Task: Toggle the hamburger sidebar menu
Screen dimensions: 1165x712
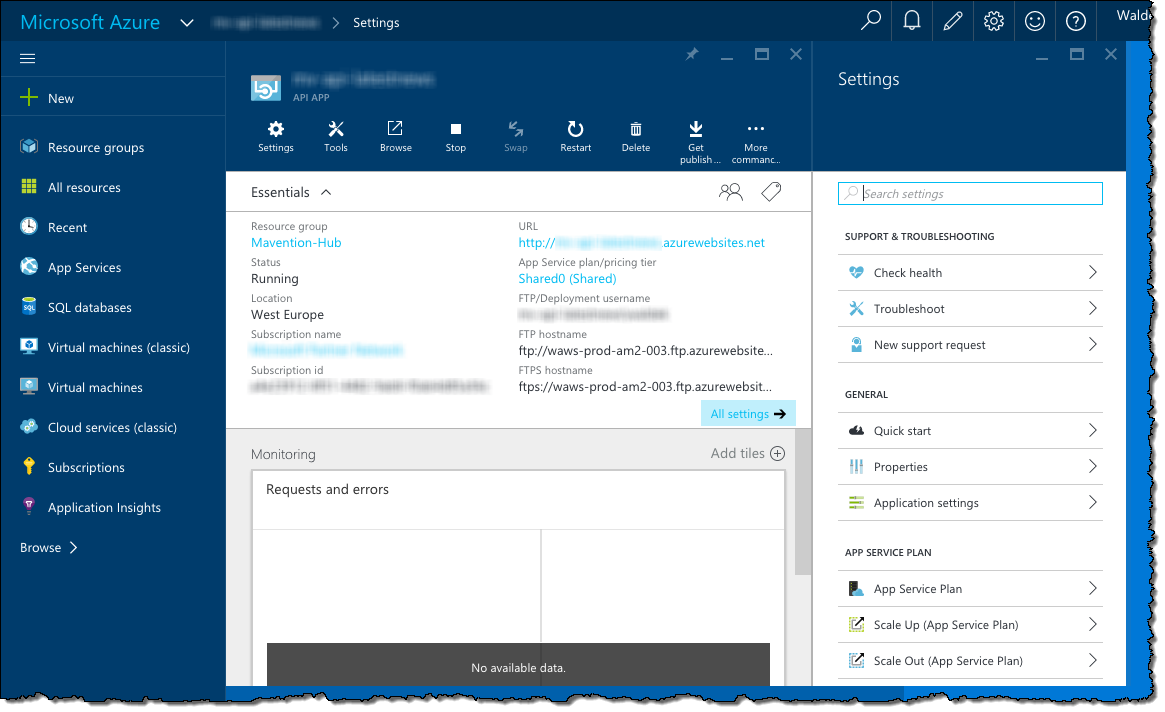Action: point(27,58)
